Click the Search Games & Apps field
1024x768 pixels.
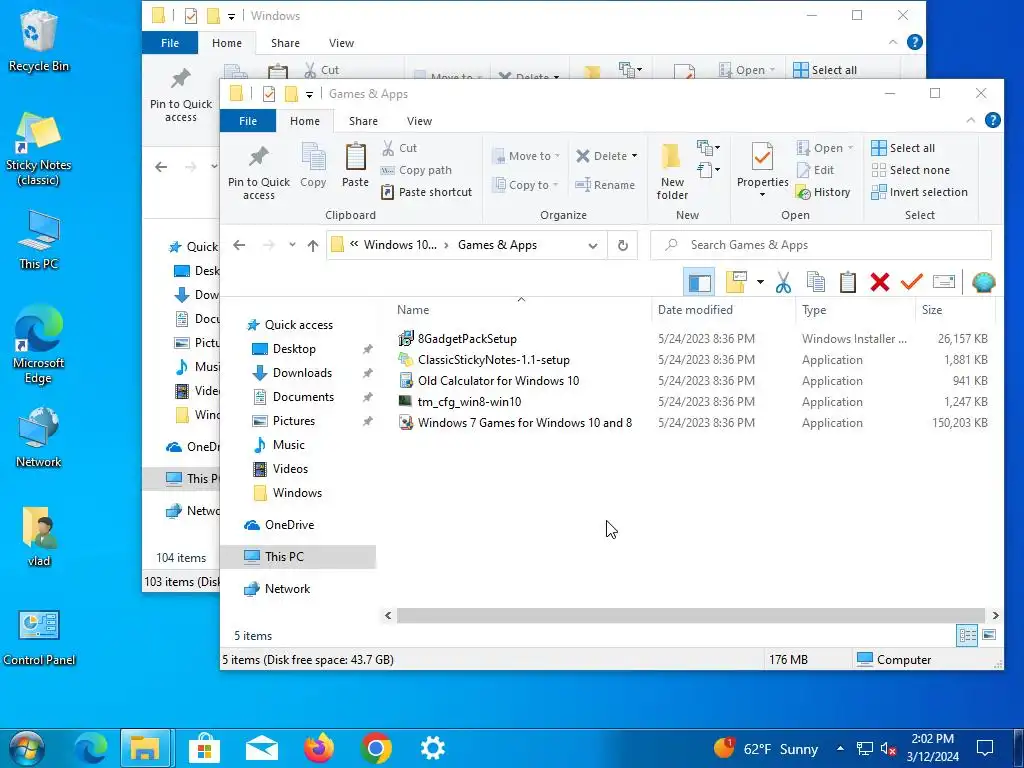pyautogui.click(x=821, y=245)
